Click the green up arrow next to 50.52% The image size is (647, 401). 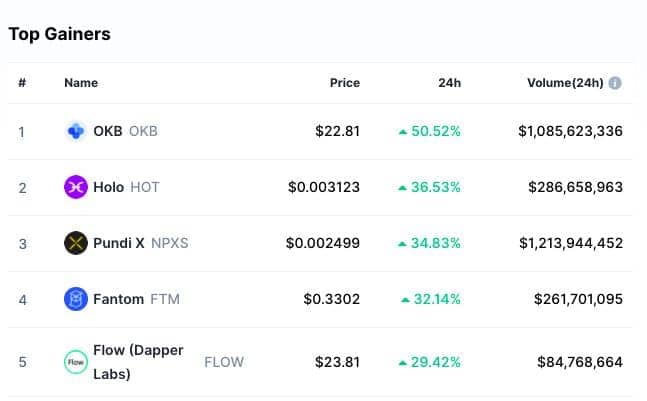tap(403, 132)
